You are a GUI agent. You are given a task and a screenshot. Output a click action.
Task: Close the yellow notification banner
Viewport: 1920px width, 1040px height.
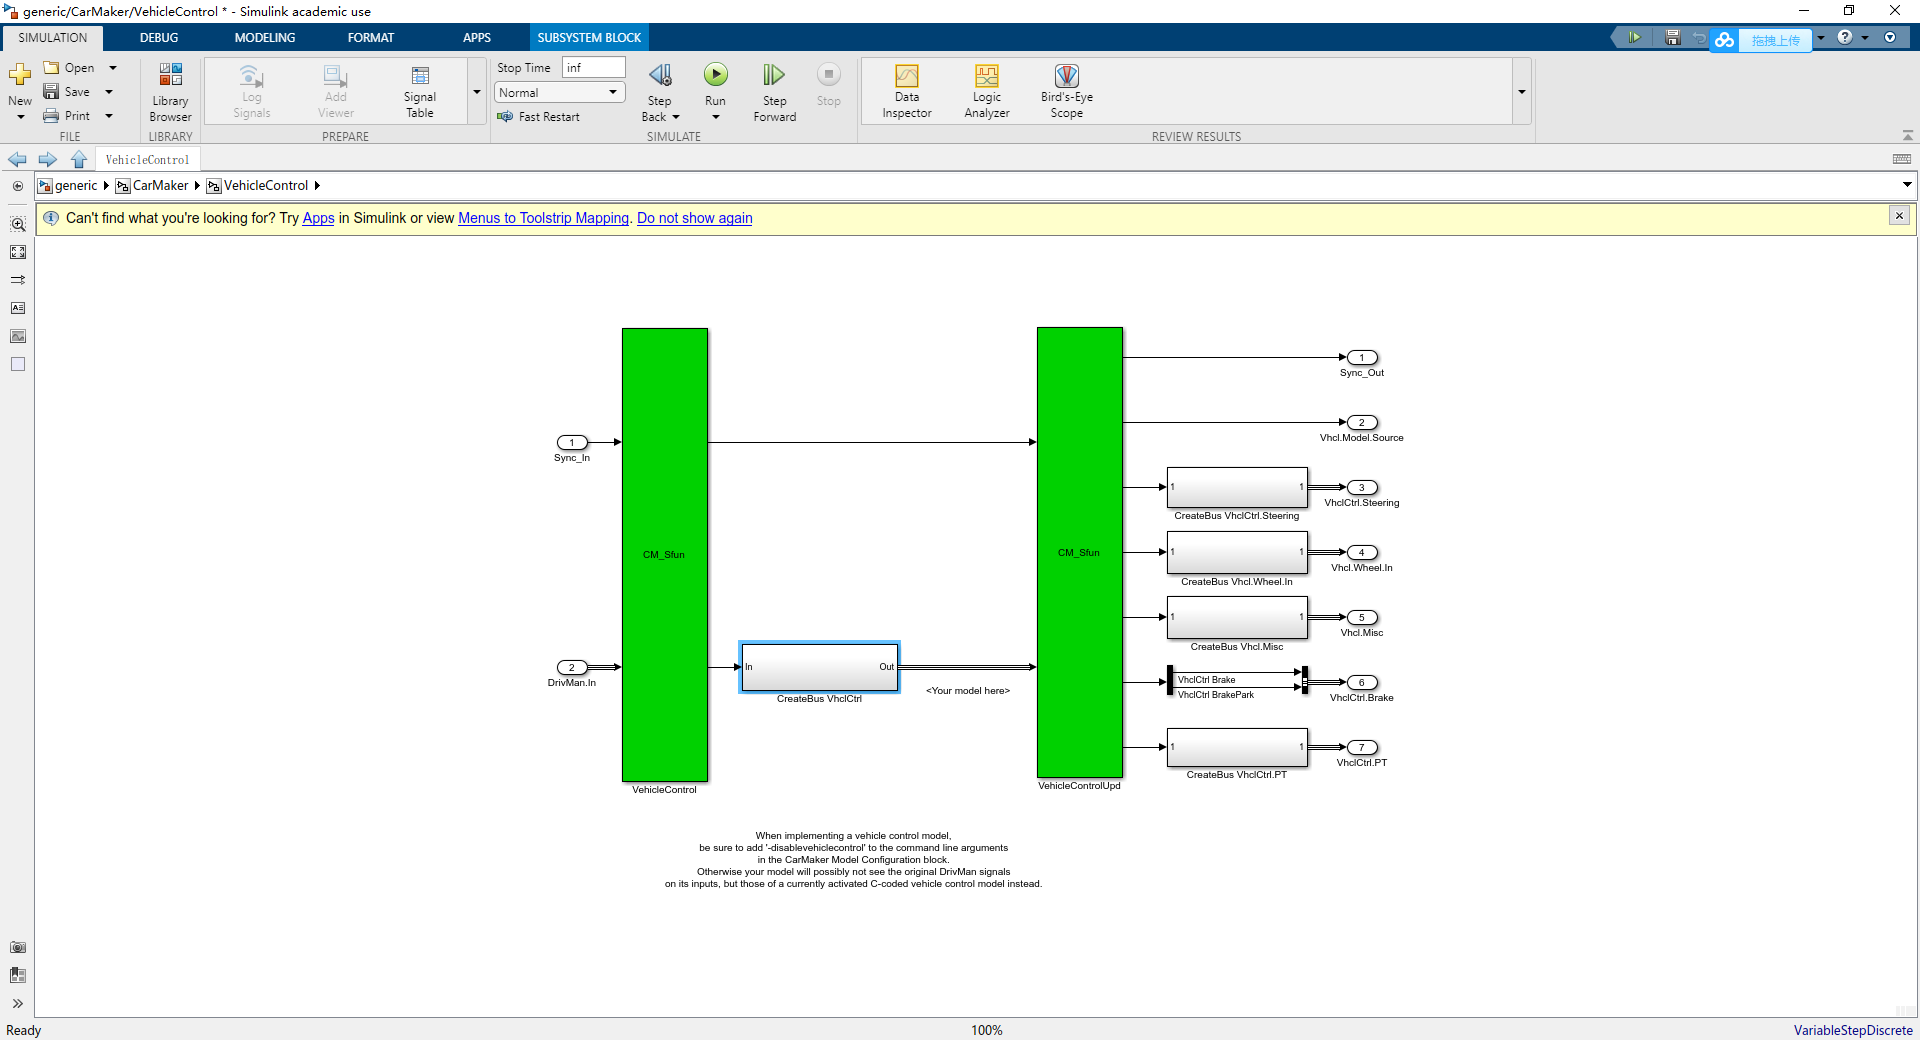click(x=1899, y=216)
